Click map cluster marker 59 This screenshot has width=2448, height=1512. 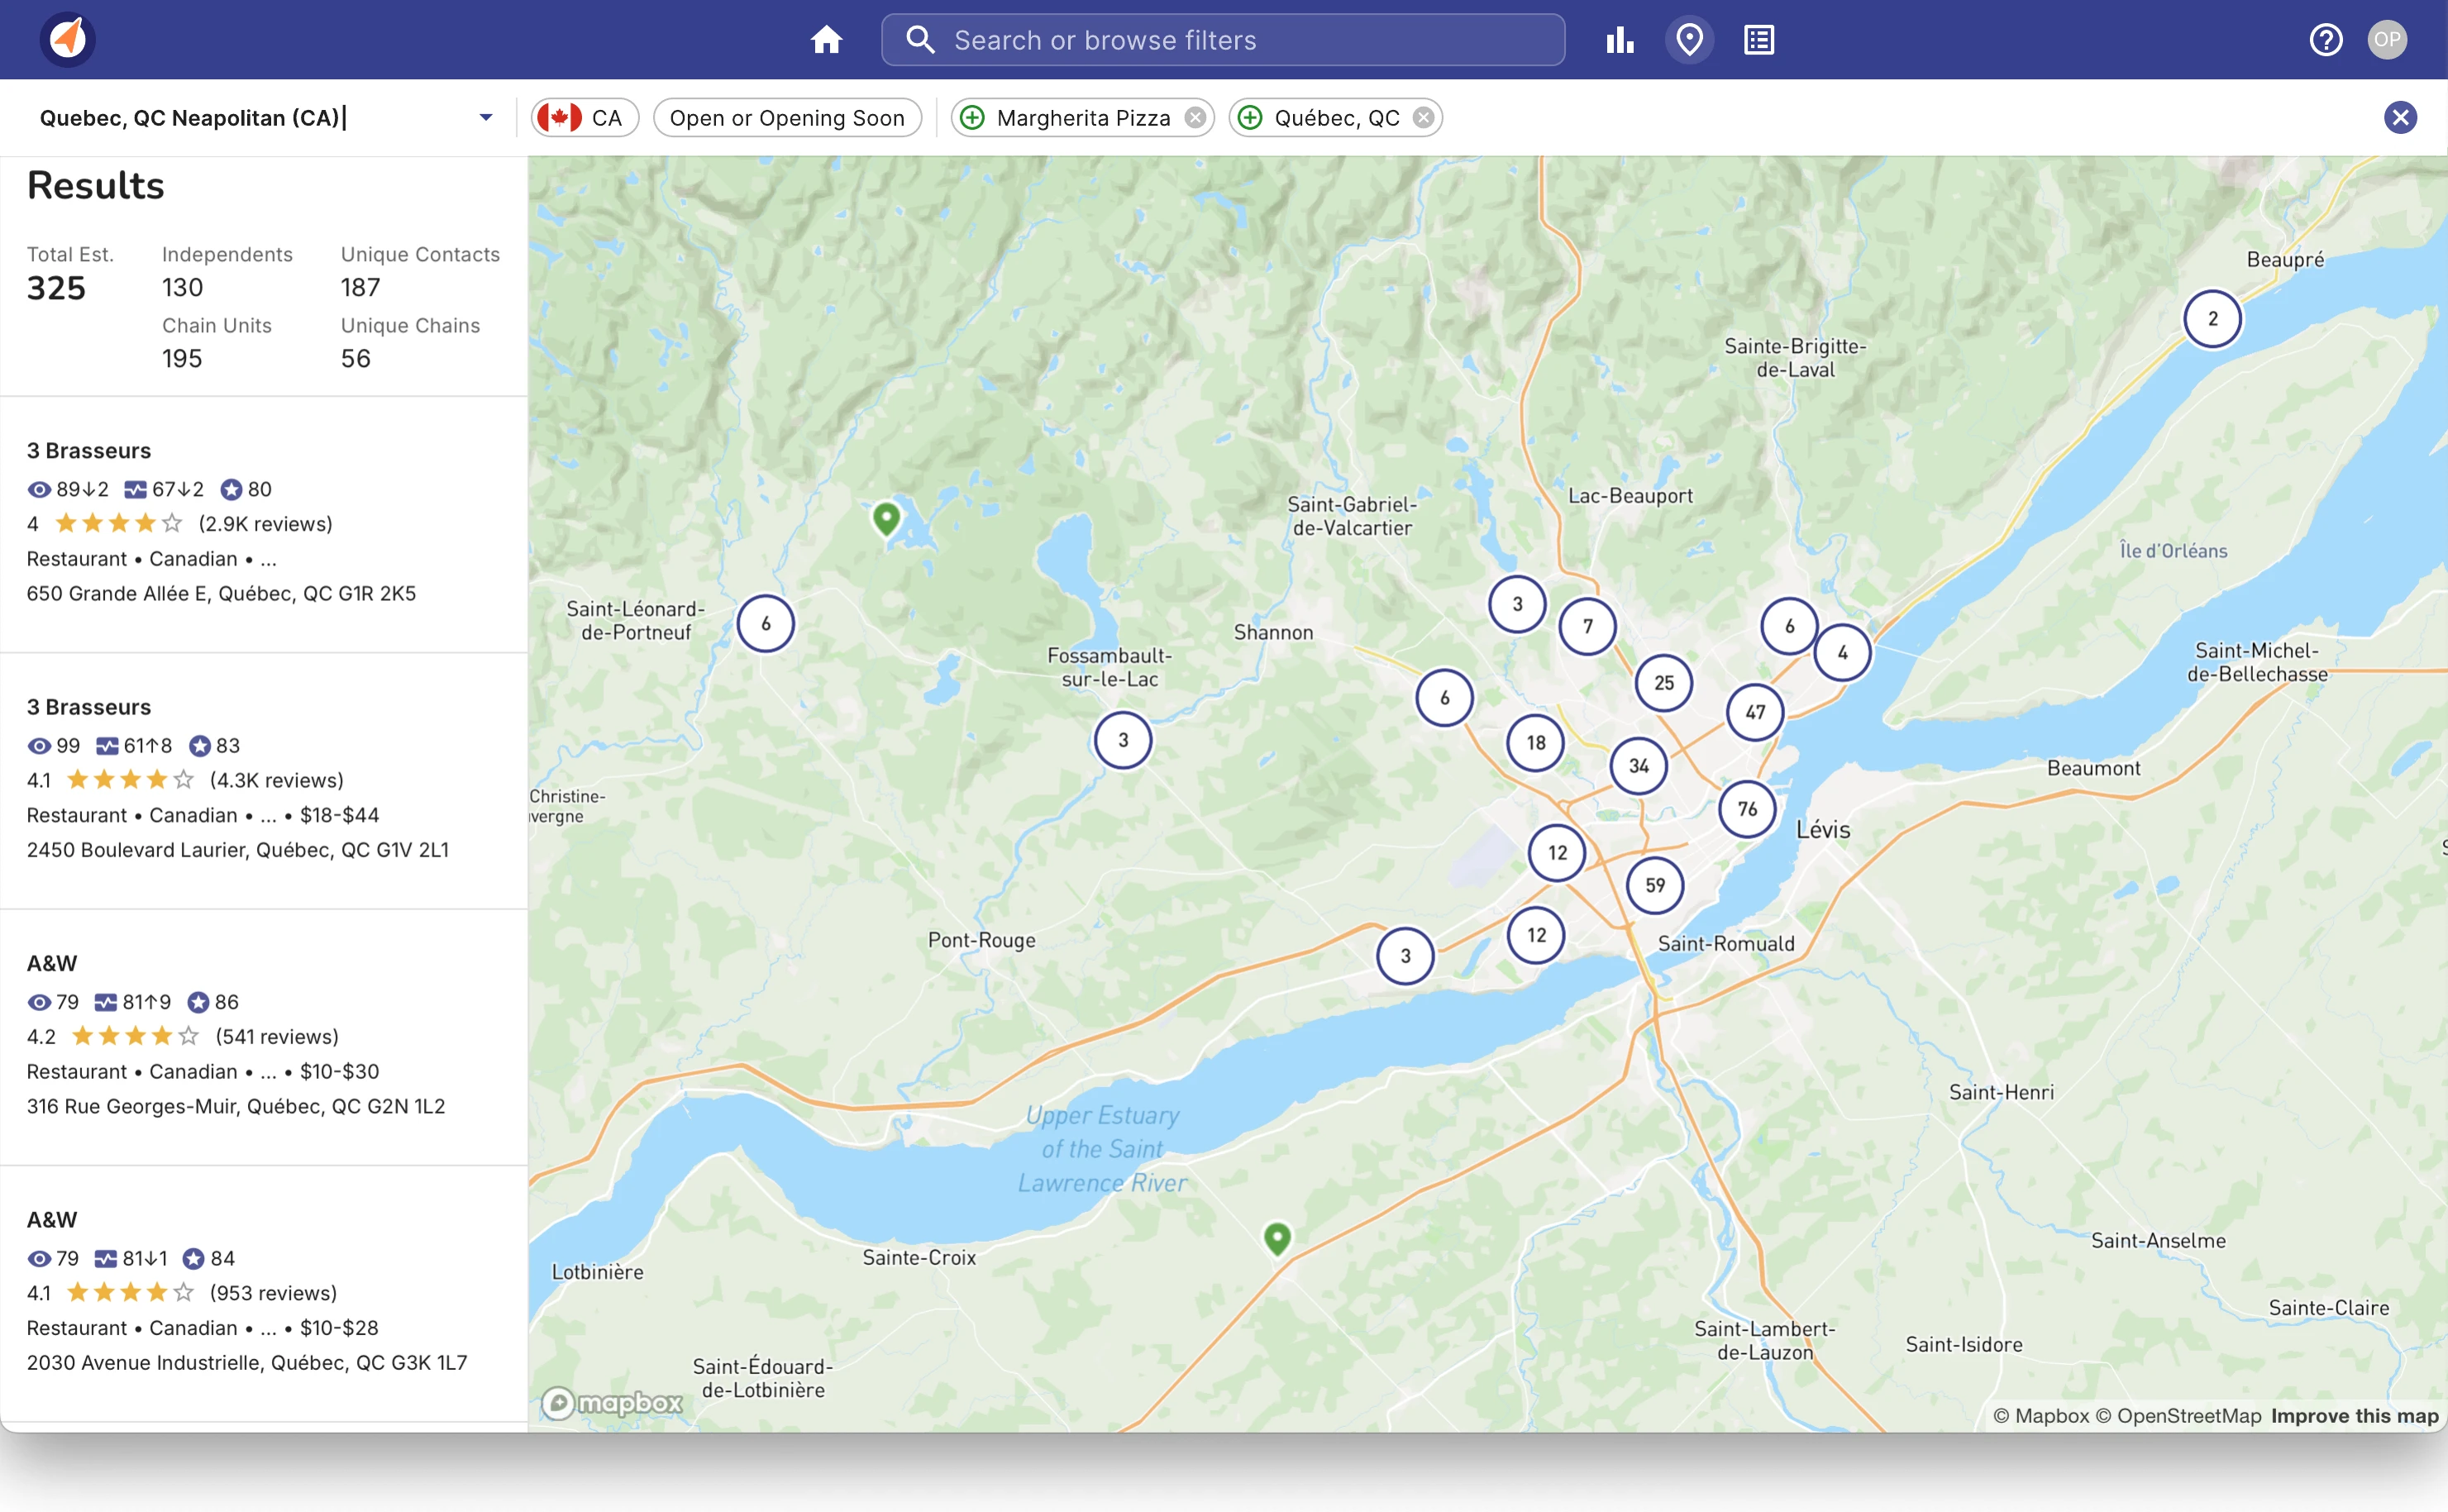(x=1655, y=885)
